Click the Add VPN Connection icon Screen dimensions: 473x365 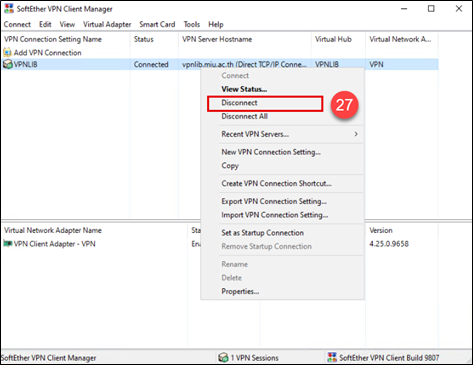(7, 53)
